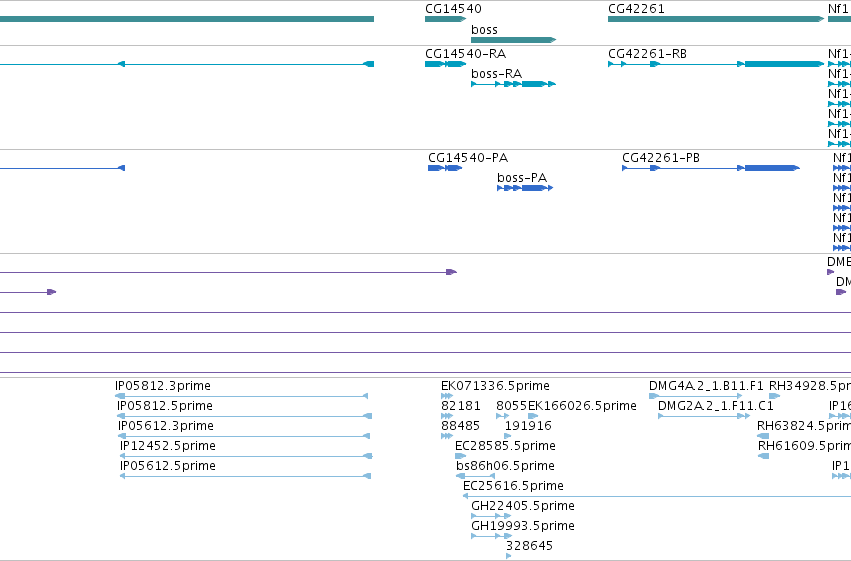Select the GH19993.5prime alignment feature
The height and width of the screenshot is (561, 851).
492,536
